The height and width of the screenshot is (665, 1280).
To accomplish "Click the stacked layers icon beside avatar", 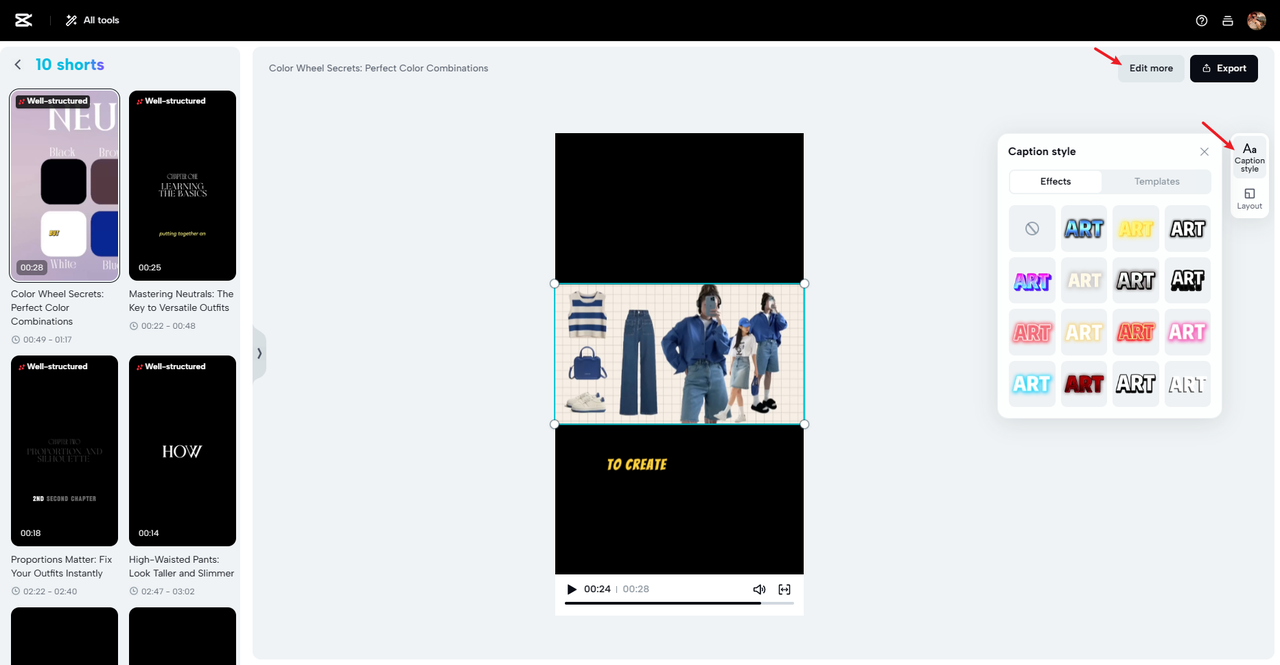I will pos(1229,20).
